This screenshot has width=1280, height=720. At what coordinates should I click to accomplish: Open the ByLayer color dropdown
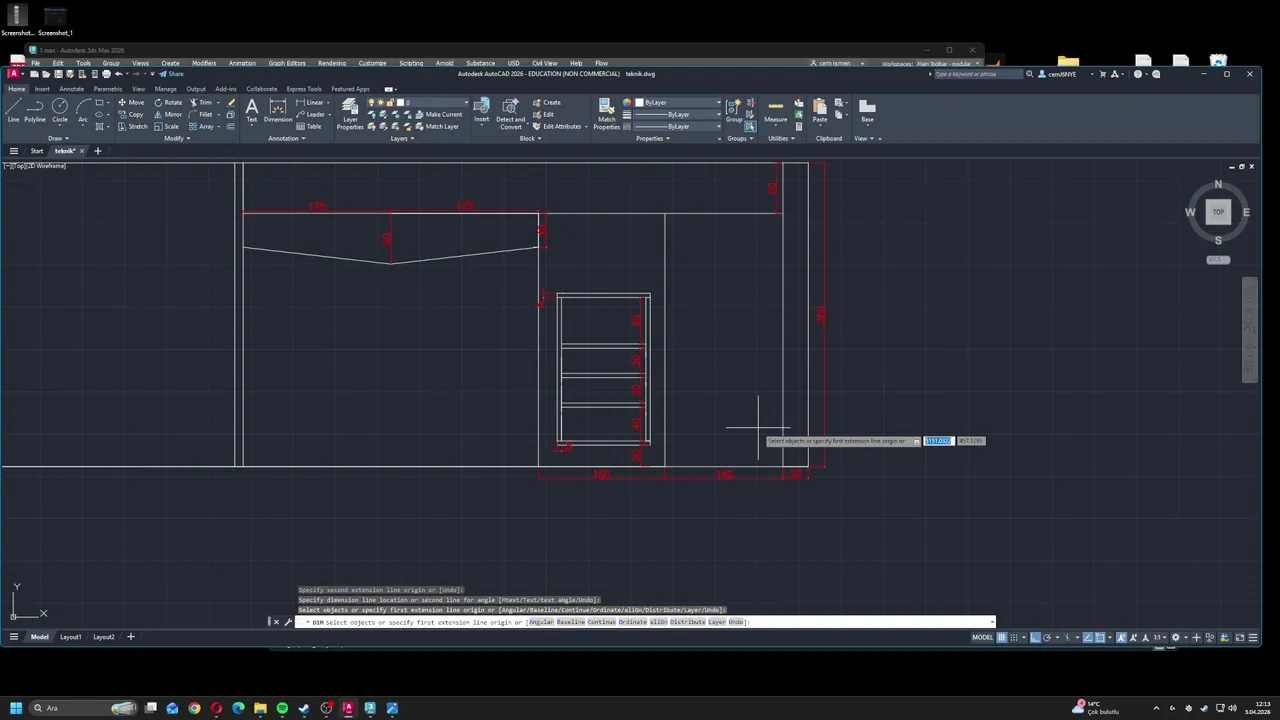pyautogui.click(x=677, y=102)
